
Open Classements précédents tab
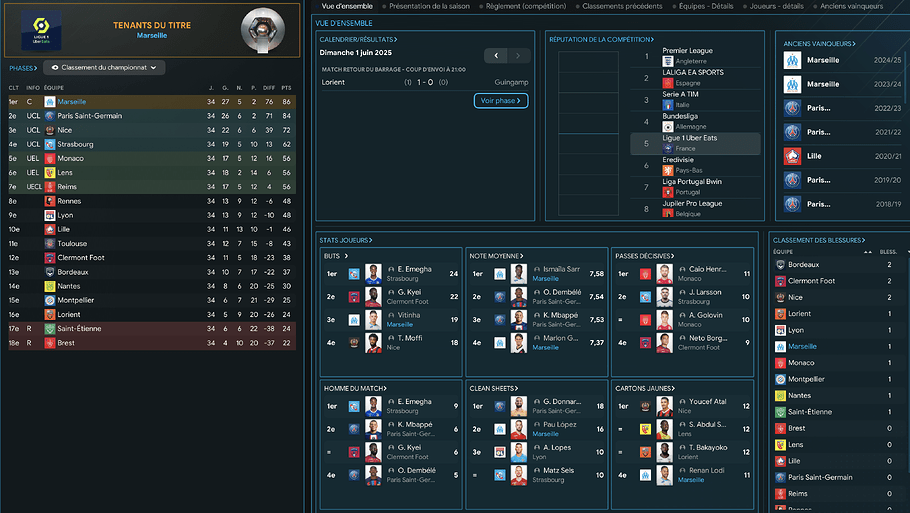[622, 6]
